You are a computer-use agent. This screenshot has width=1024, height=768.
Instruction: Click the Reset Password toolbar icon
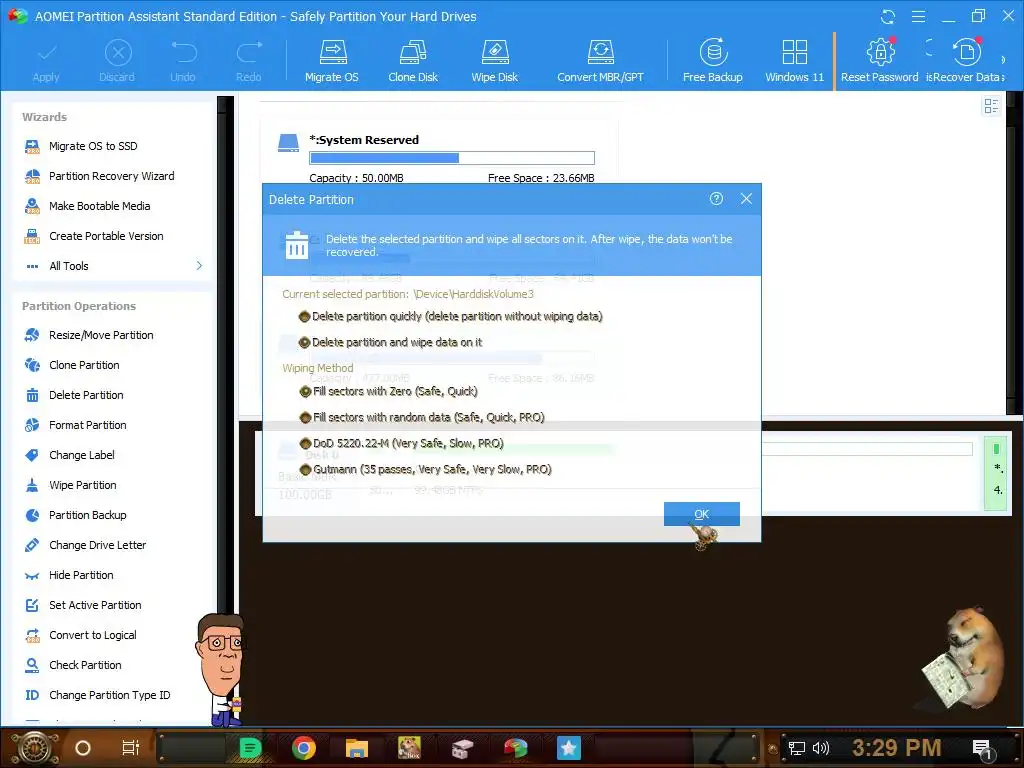point(880,61)
